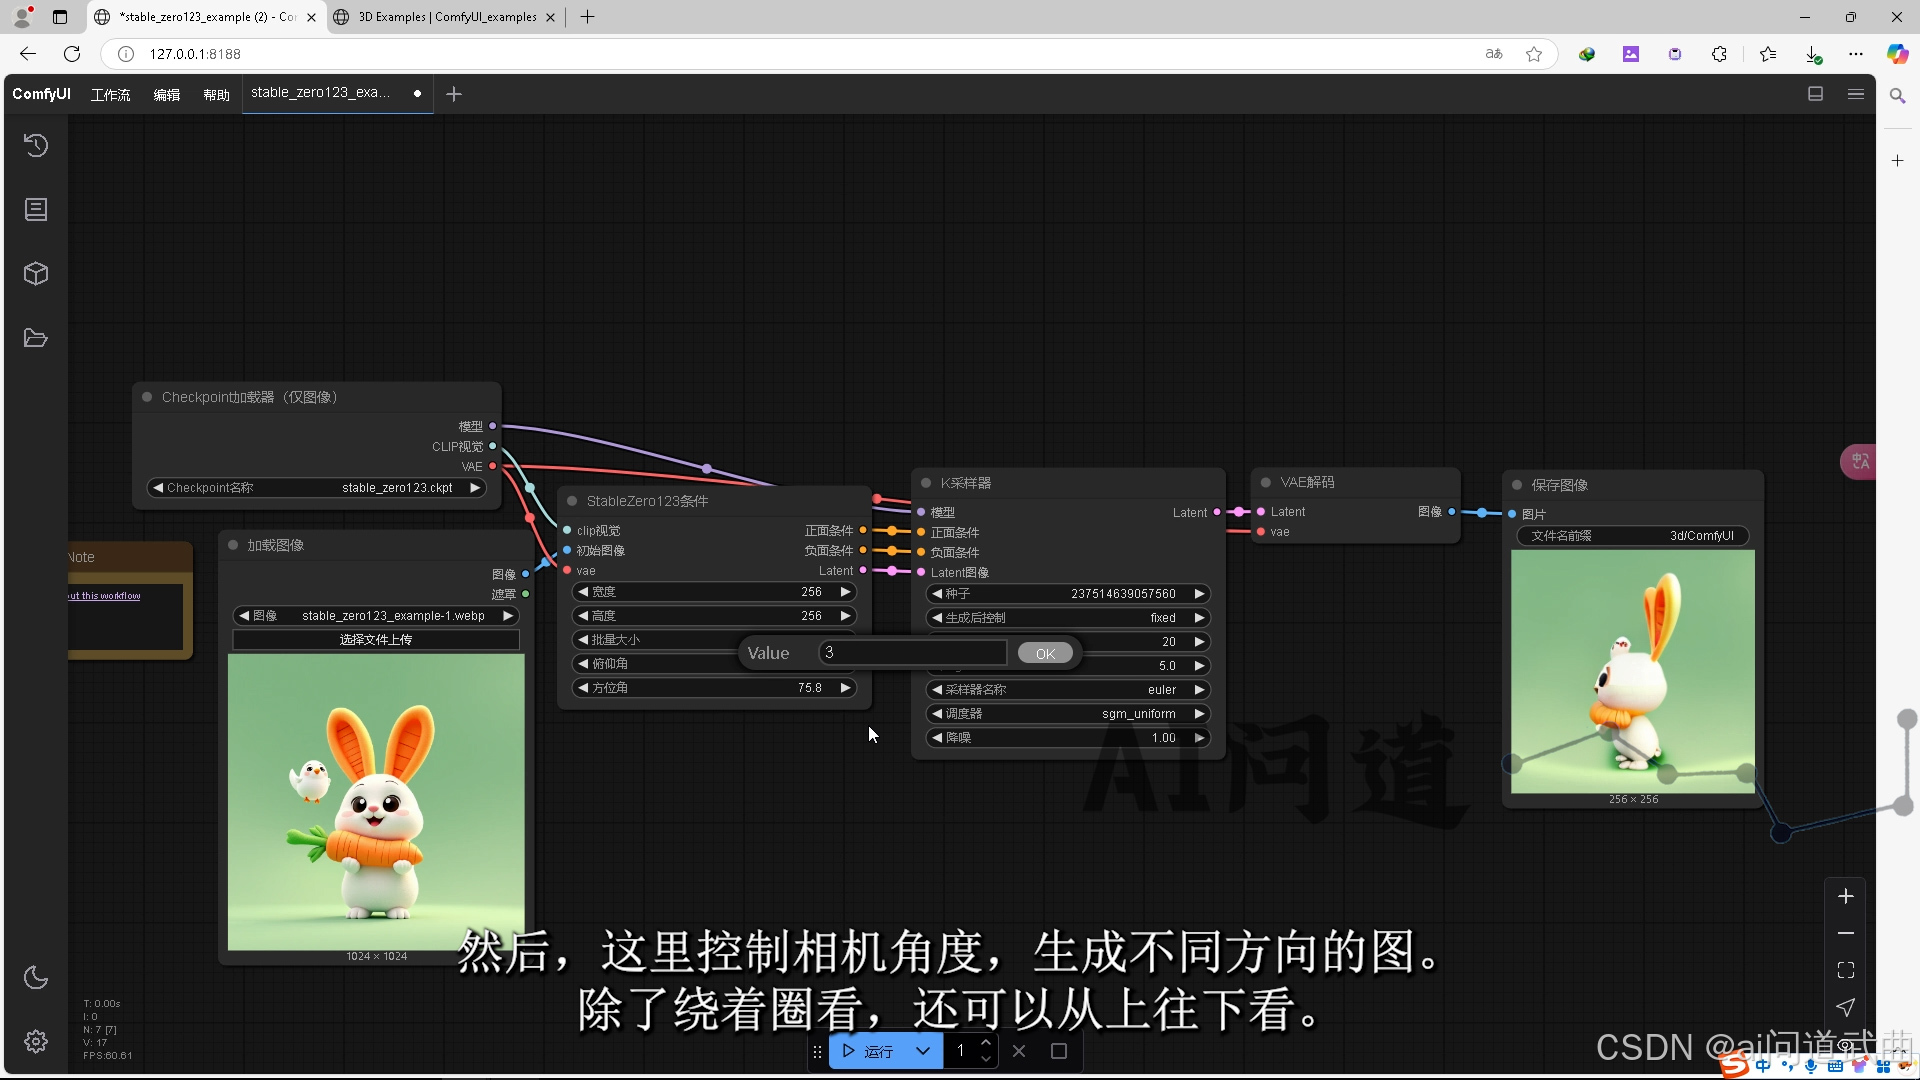
Task: Click the zoom in plus canvas button
Action: point(1846,896)
